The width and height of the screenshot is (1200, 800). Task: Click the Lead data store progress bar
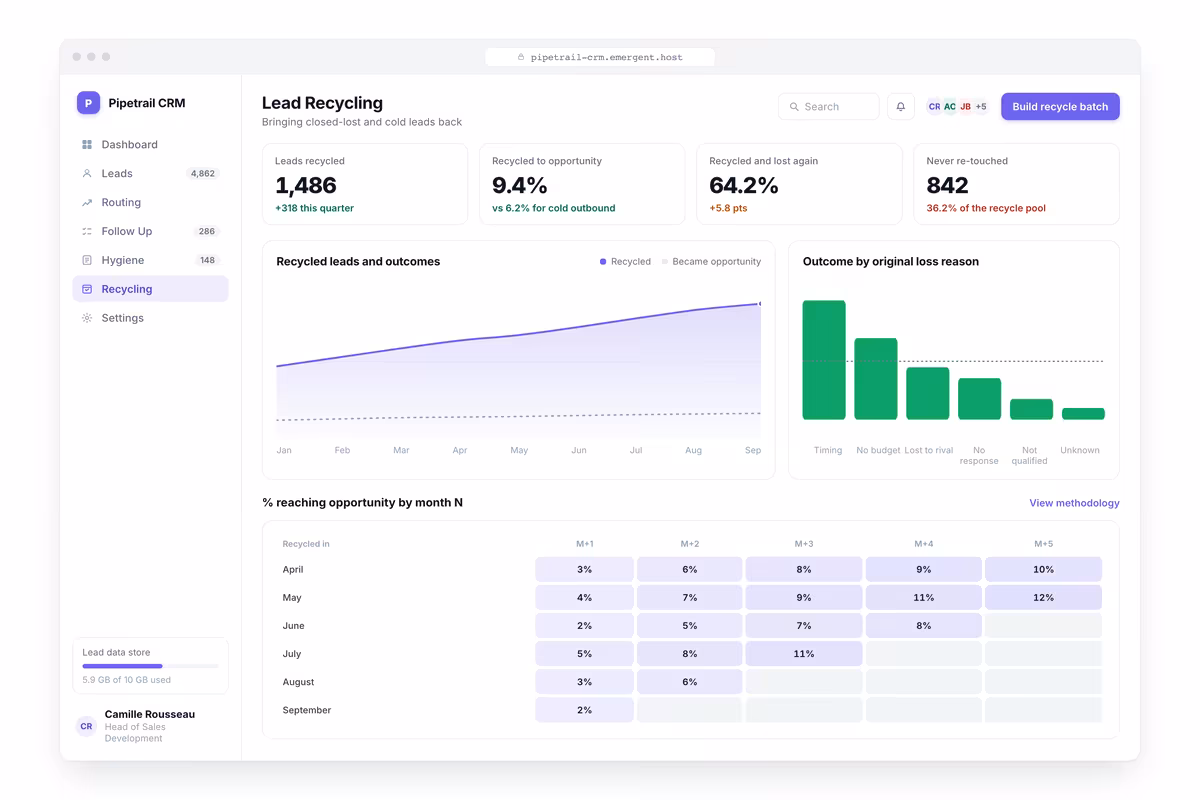pyautogui.click(x=150, y=666)
